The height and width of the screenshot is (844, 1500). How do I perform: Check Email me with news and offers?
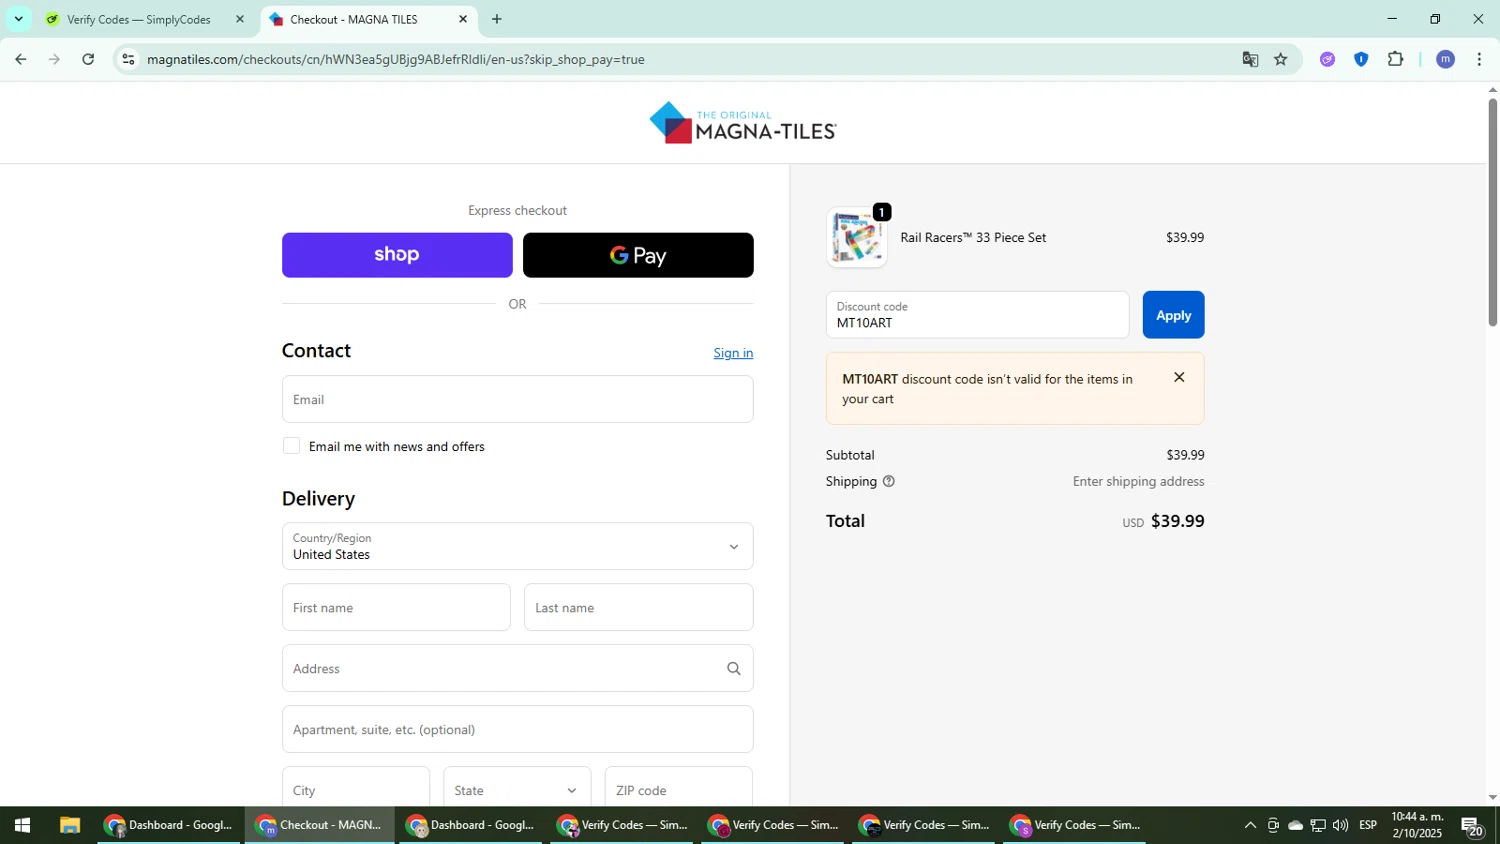(291, 446)
